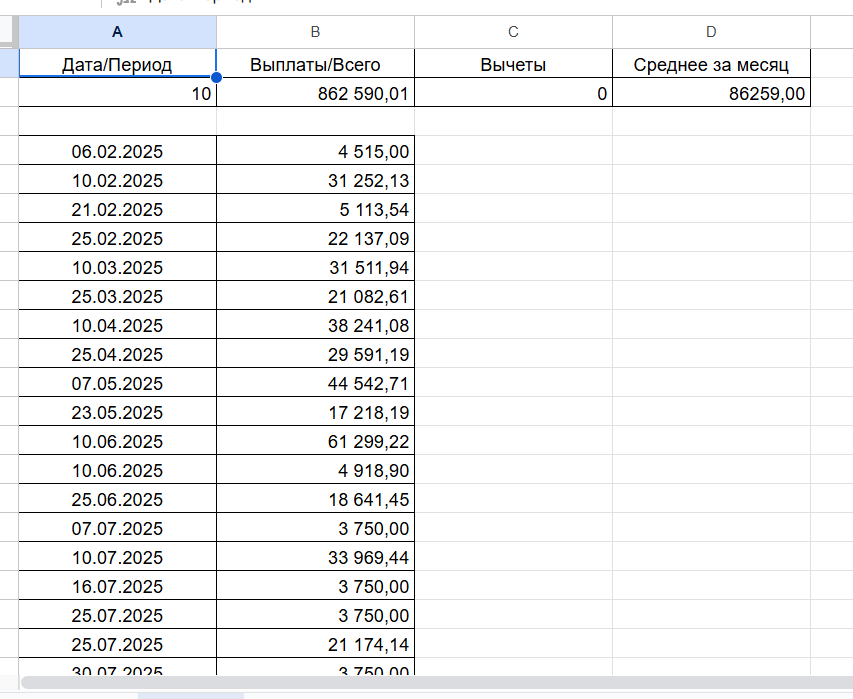This screenshot has width=853, height=699.
Task: Select date cell 07.07.2025
Action: coord(118,528)
